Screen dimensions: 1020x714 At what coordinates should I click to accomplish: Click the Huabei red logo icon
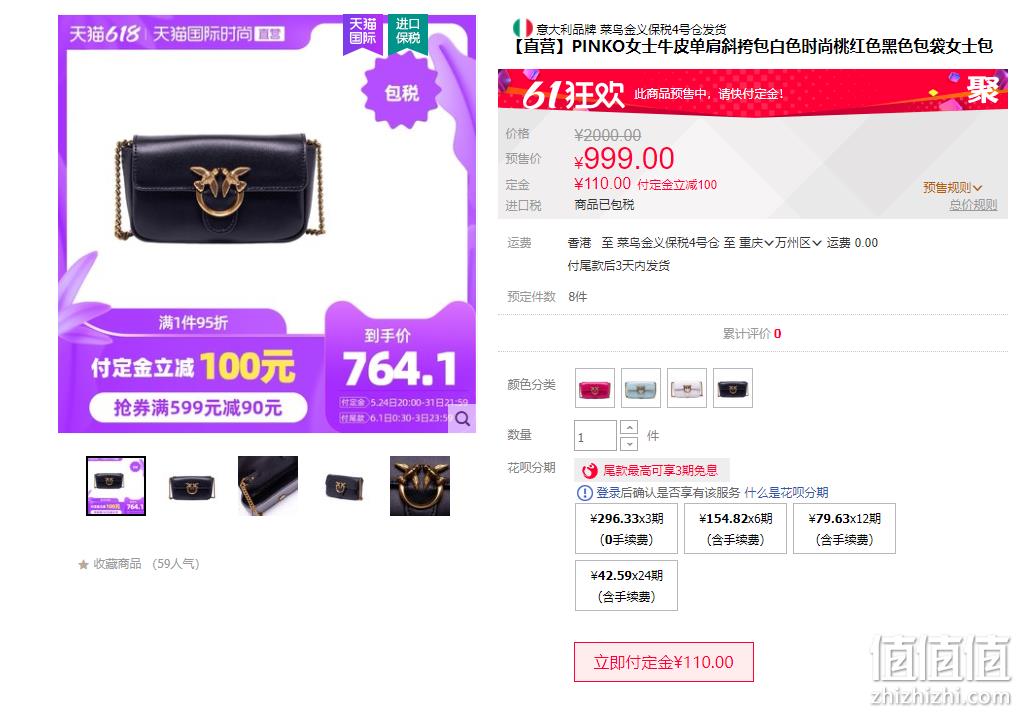point(589,471)
